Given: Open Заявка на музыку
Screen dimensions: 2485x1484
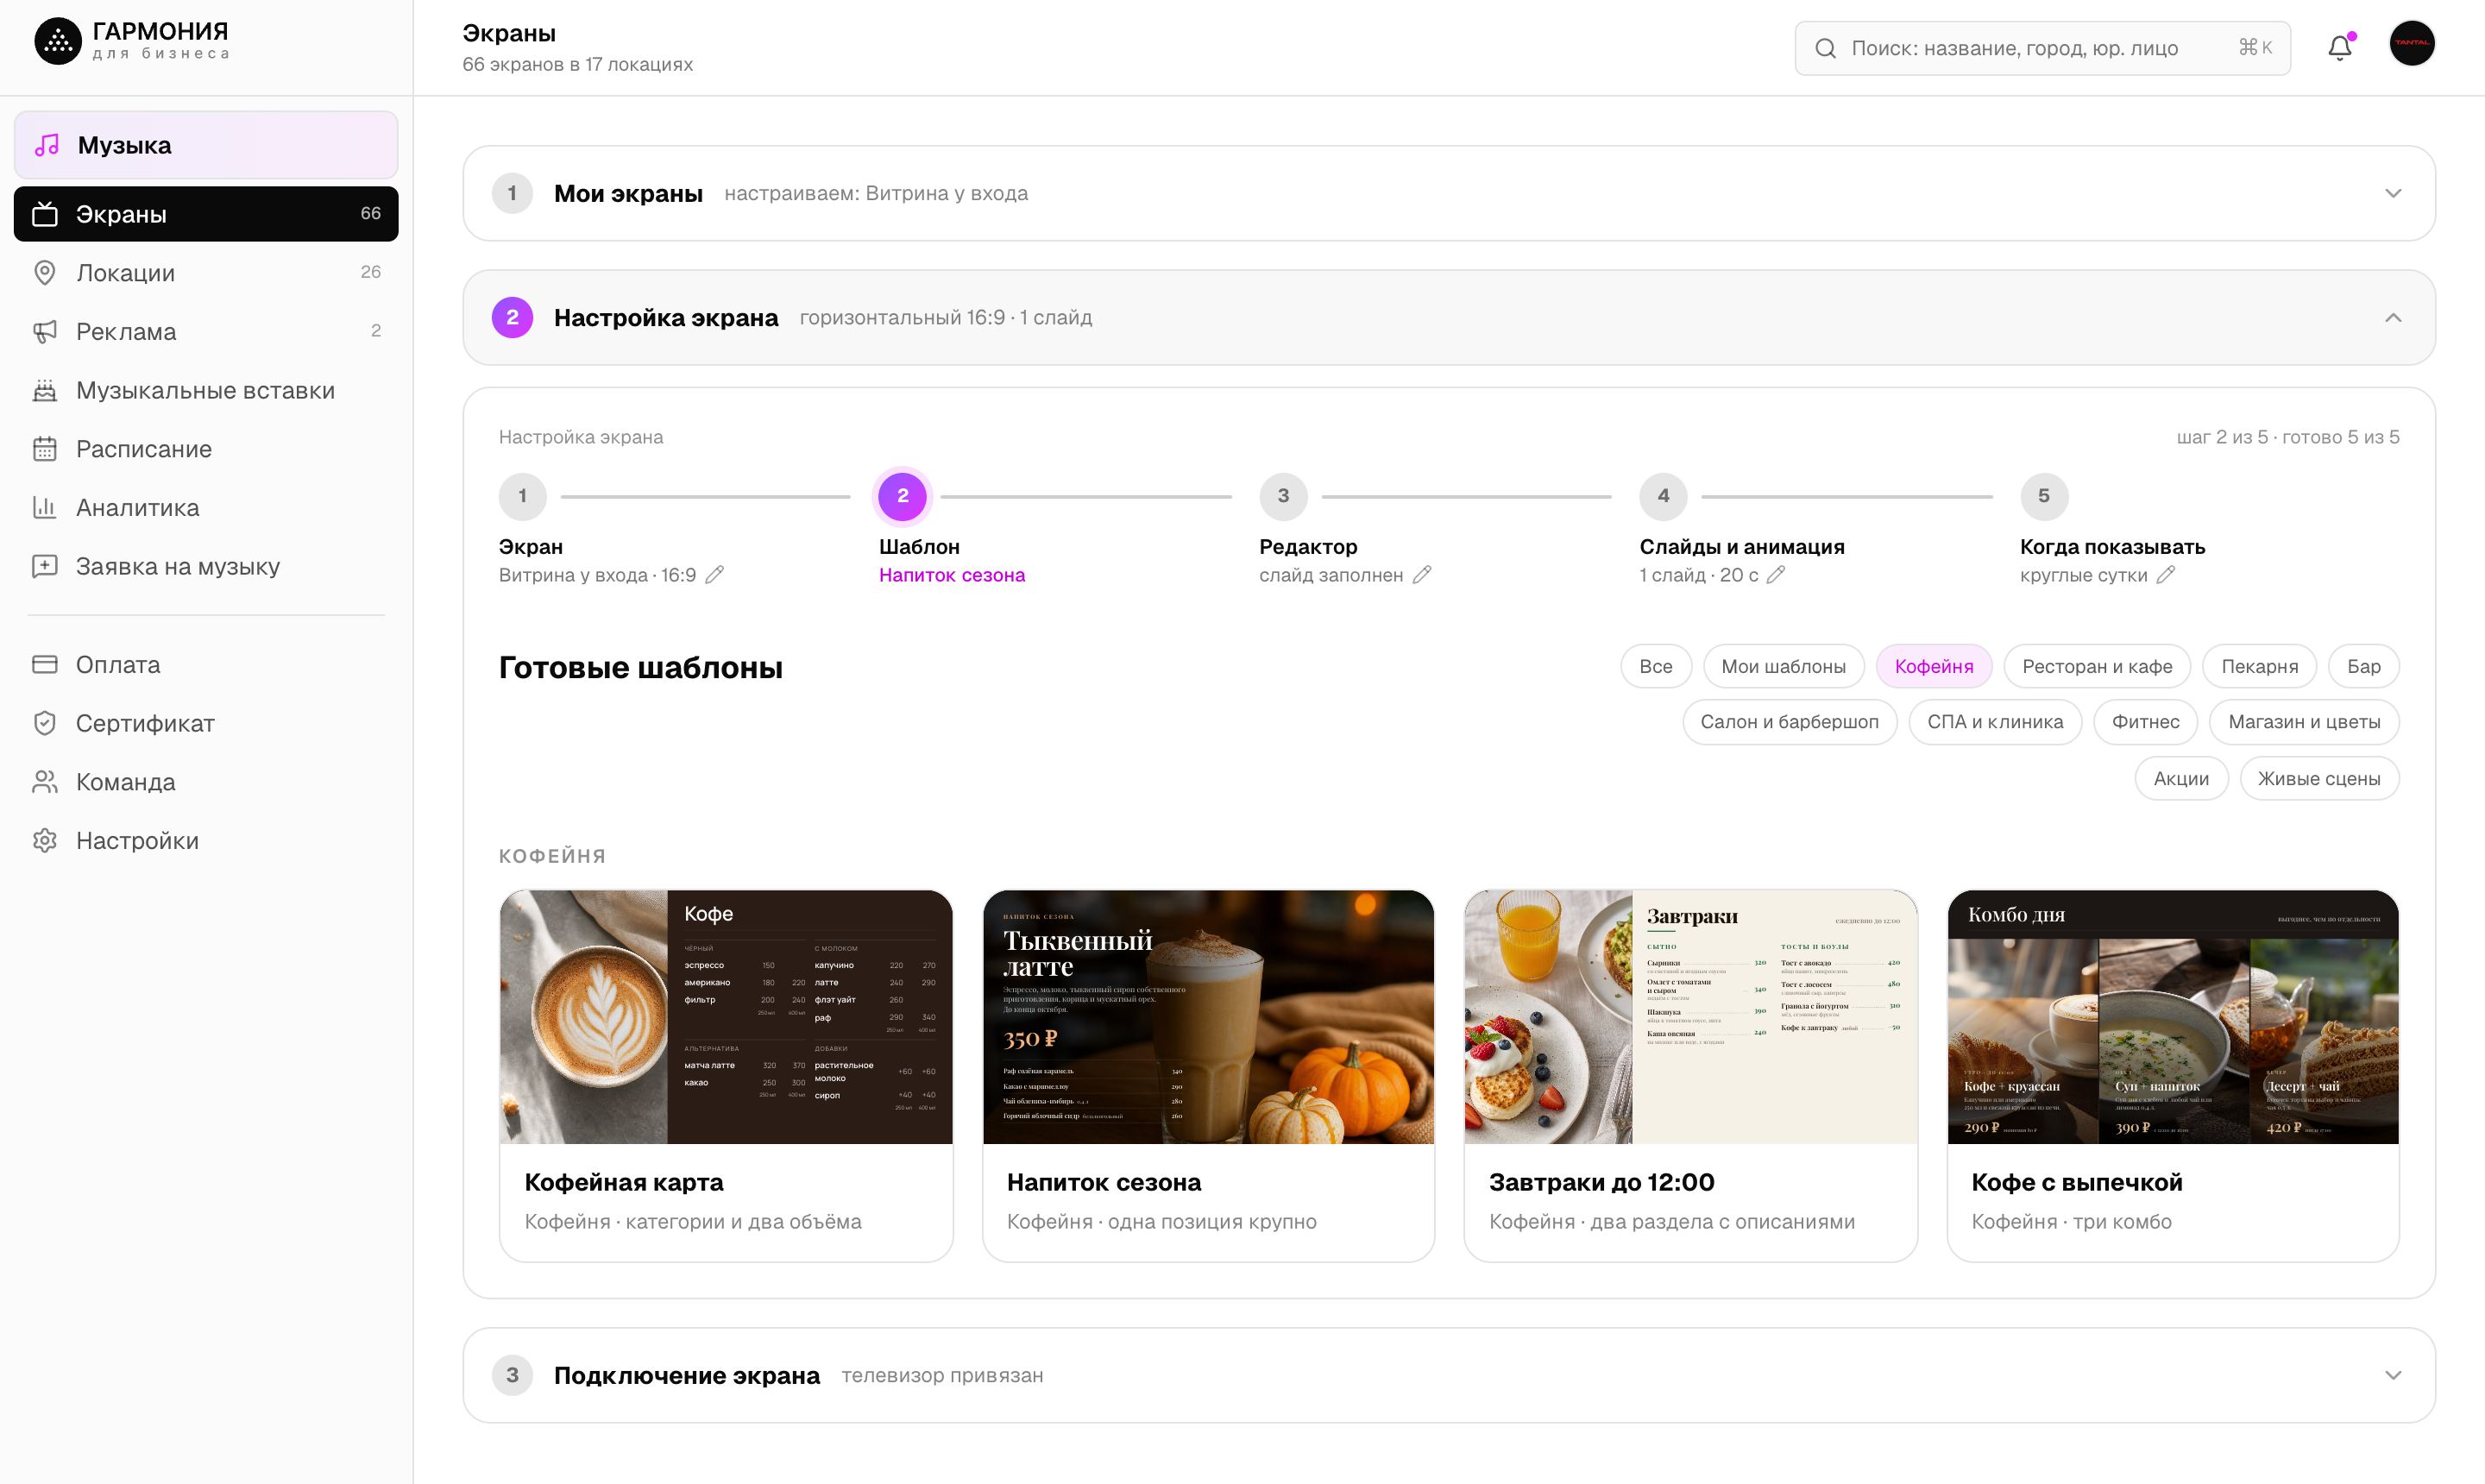Looking at the screenshot, I should click(x=206, y=566).
